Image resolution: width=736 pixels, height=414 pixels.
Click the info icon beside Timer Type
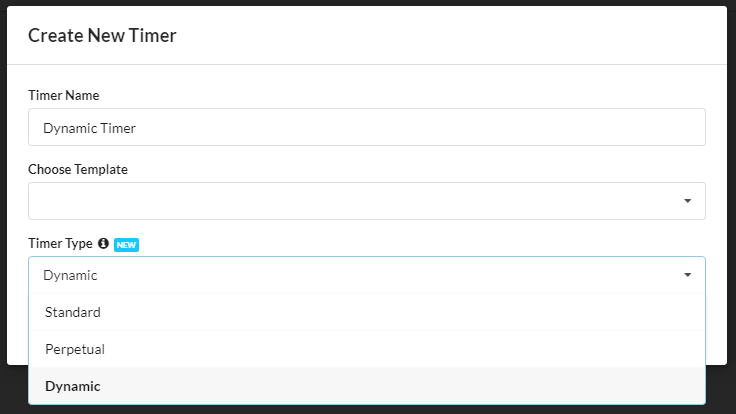click(x=103, y=243)
